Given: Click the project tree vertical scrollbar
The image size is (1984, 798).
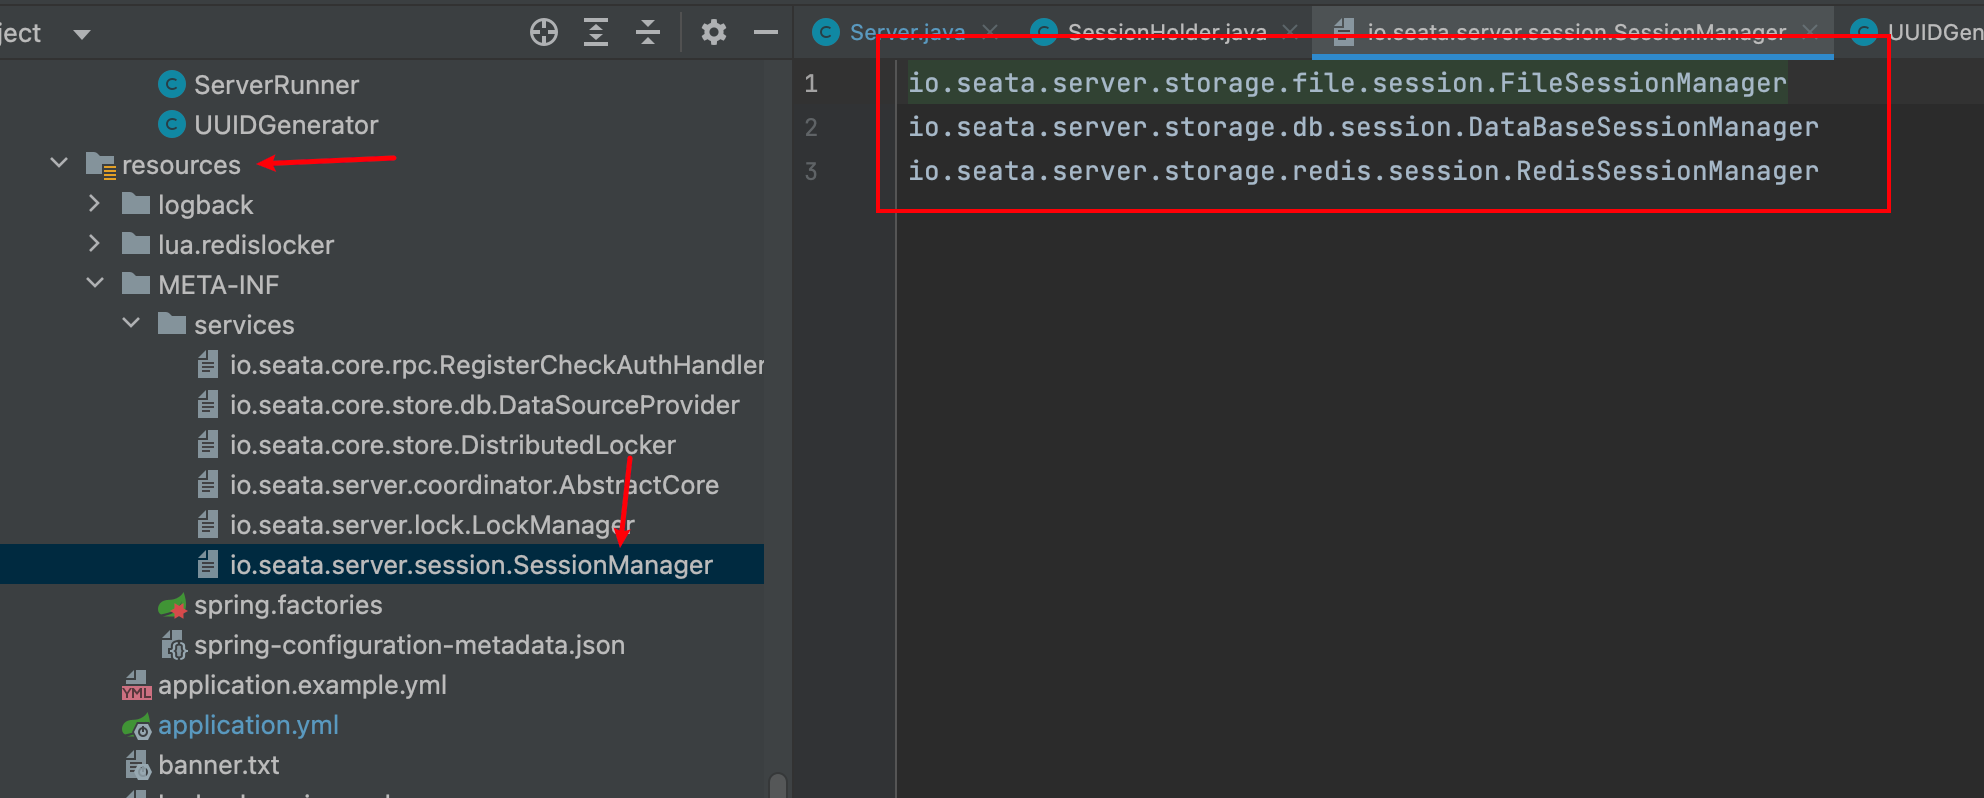Looking at the screenshot, I should pyautogui.click(x=778, y=785).
